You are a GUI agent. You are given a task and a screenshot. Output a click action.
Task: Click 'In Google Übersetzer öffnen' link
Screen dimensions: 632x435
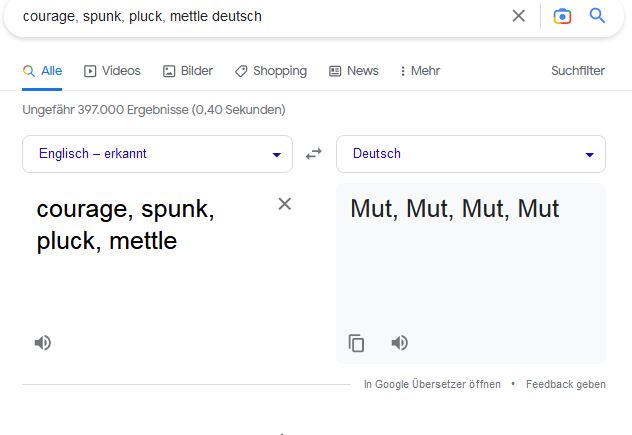(x=432, y=384)
